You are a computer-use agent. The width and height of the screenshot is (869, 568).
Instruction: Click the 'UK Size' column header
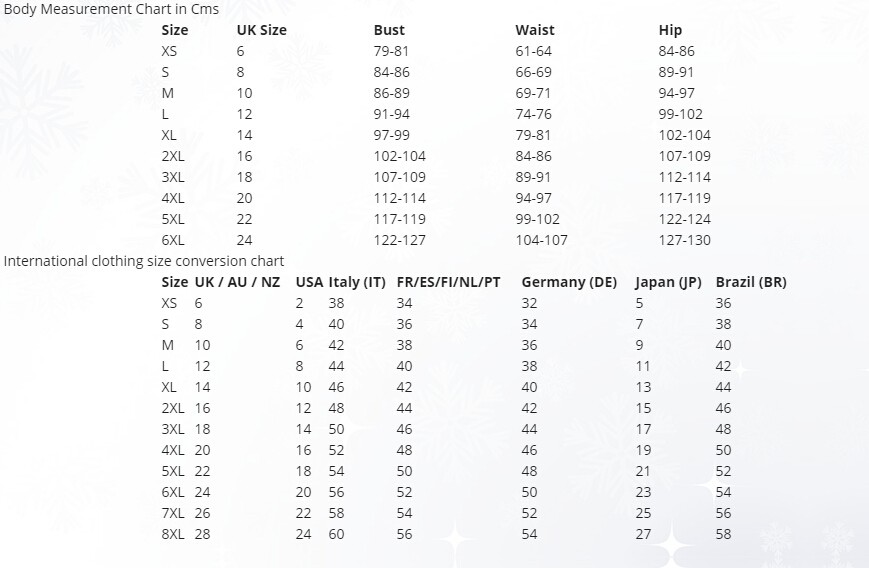tap(261, 30)
